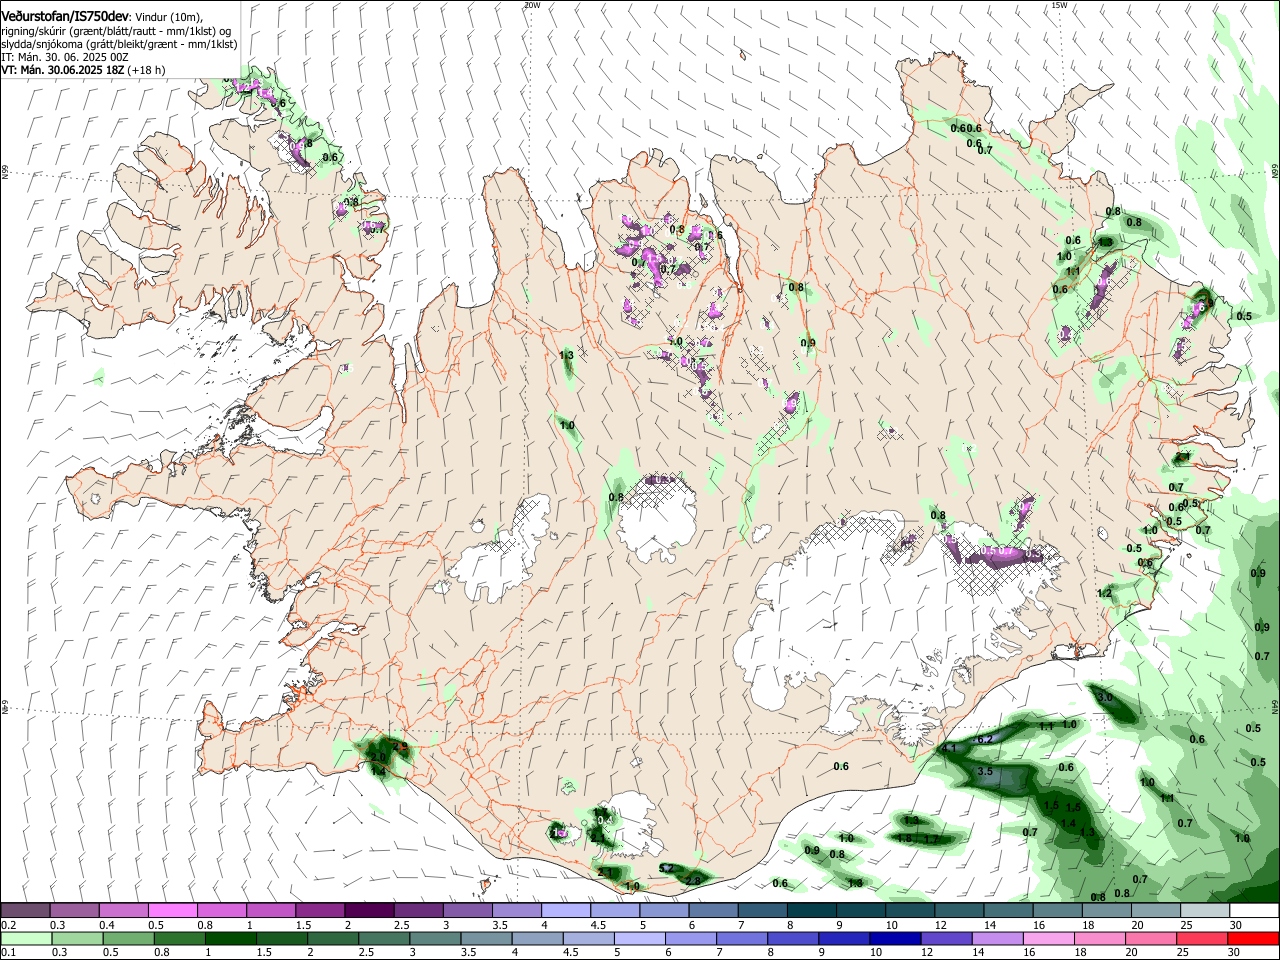
Task: Click bottom-row legend swatch between 5 and 6
Action: [639, 939]
